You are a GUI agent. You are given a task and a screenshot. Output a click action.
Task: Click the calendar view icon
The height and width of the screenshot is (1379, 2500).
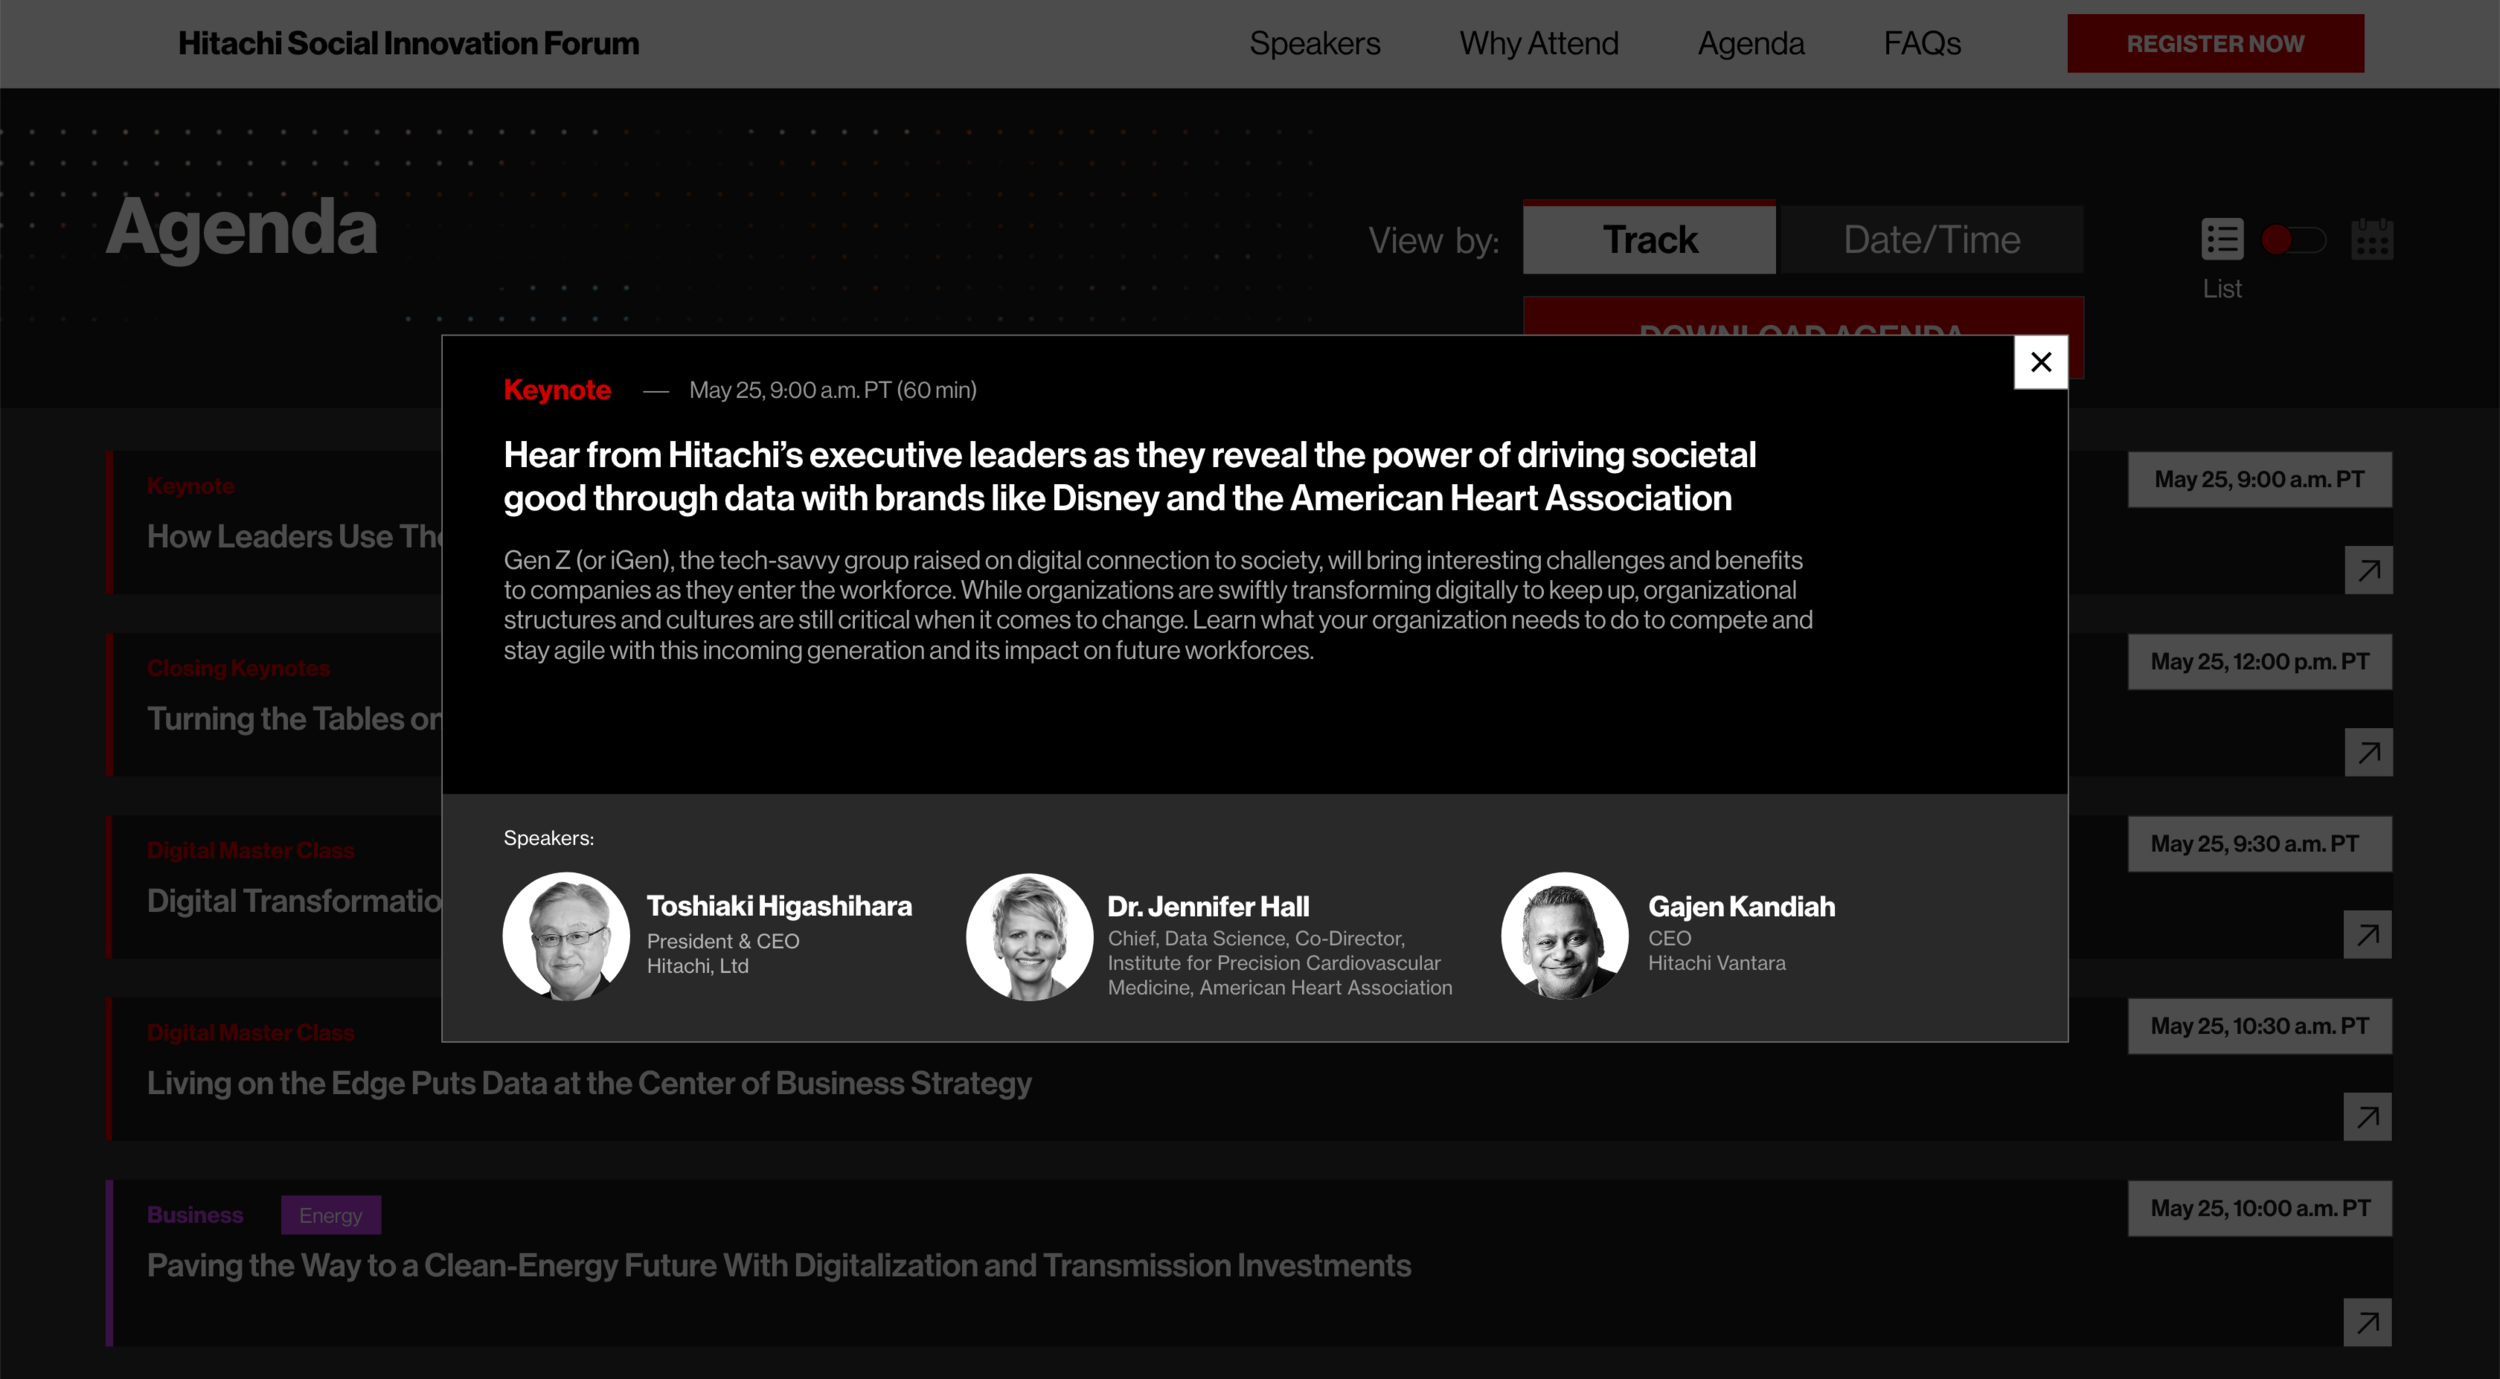2371,240
